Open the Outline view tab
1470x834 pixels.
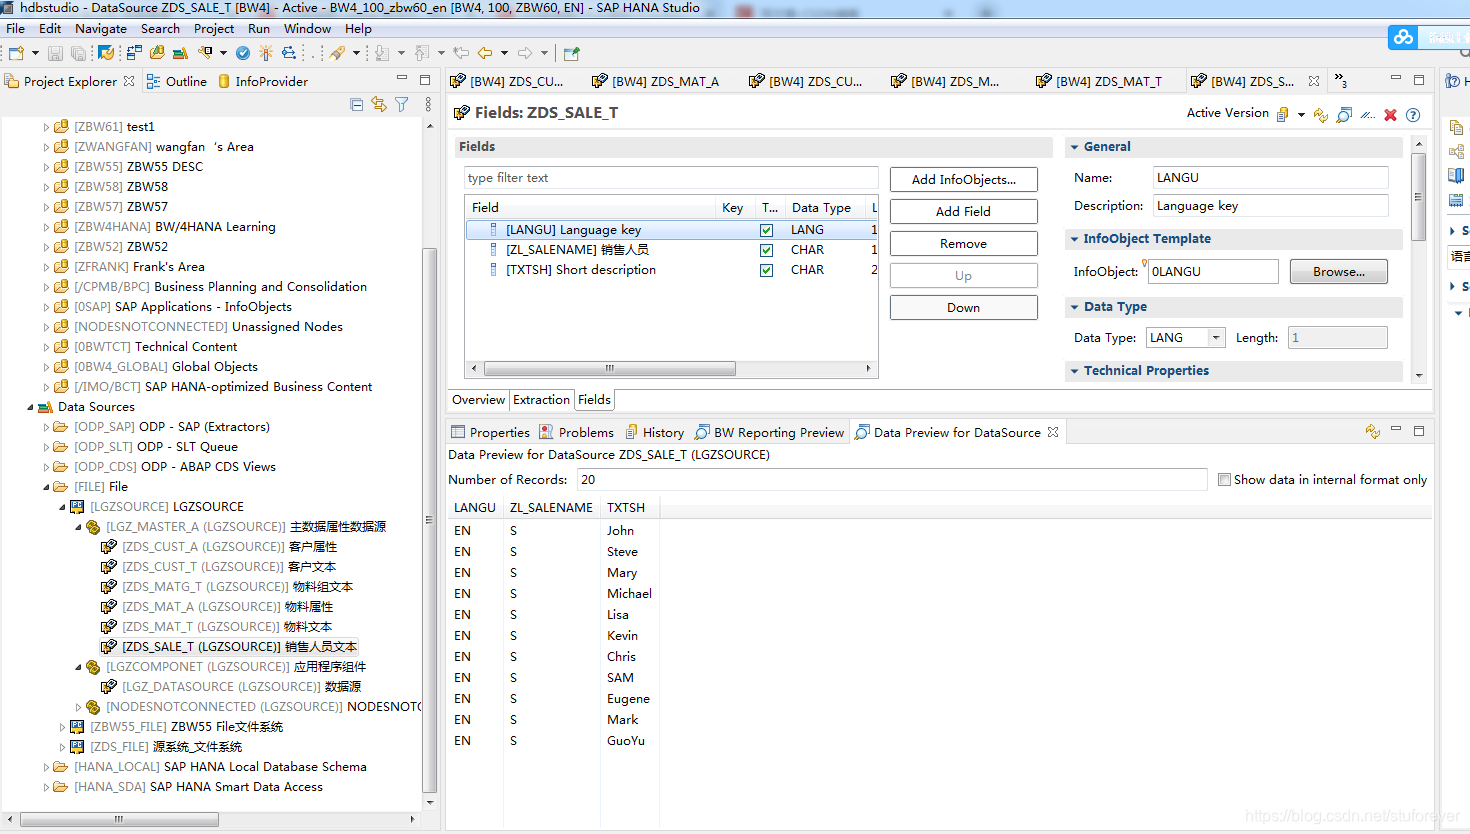[177, 81]
